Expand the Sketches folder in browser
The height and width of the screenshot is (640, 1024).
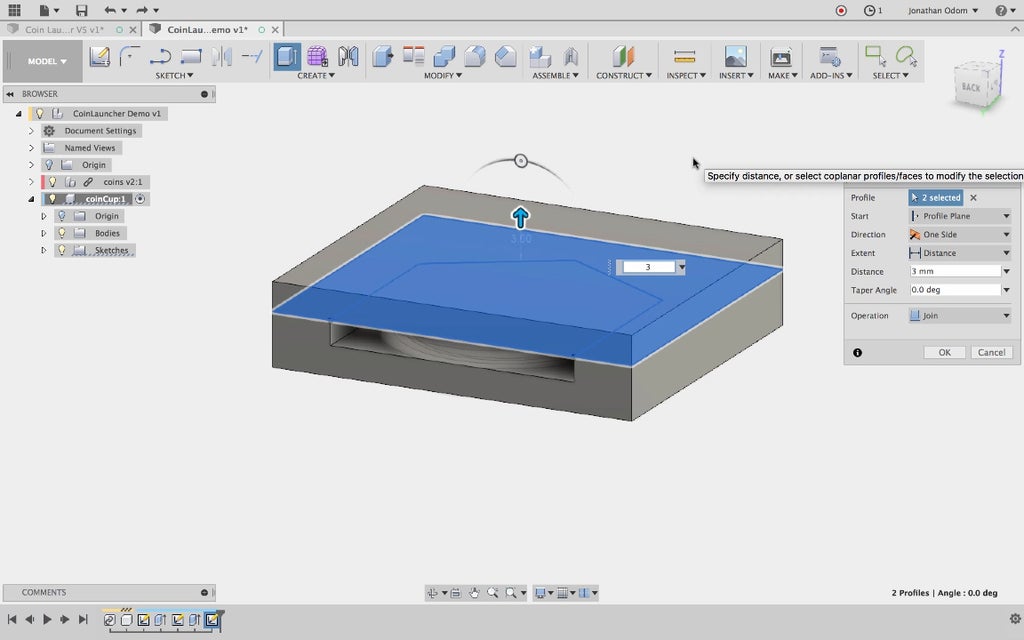click(x=43, y=250)
